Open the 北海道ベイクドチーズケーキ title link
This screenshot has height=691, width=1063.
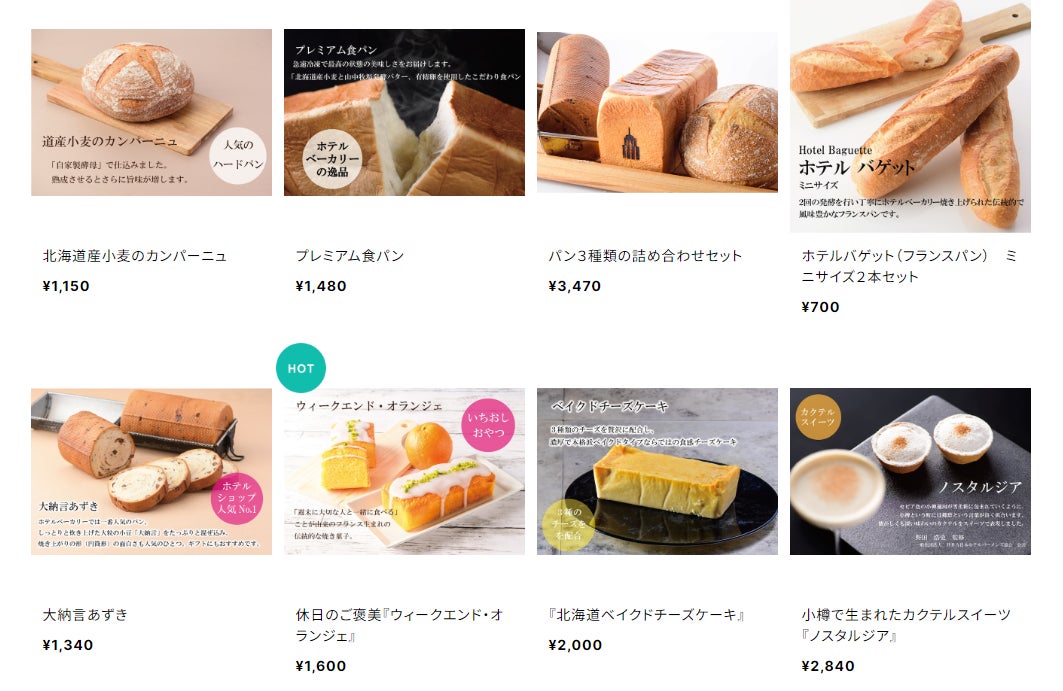[647, 614]
